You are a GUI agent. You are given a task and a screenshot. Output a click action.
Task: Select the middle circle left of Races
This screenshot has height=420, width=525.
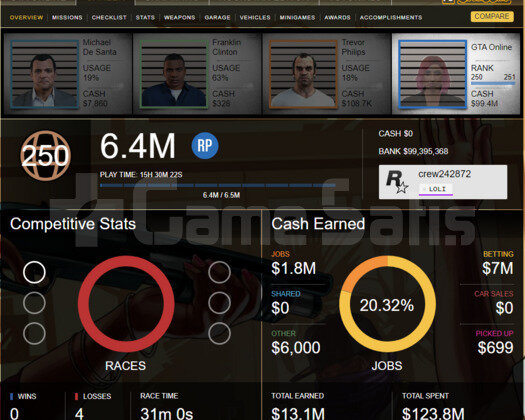(34, 303)
